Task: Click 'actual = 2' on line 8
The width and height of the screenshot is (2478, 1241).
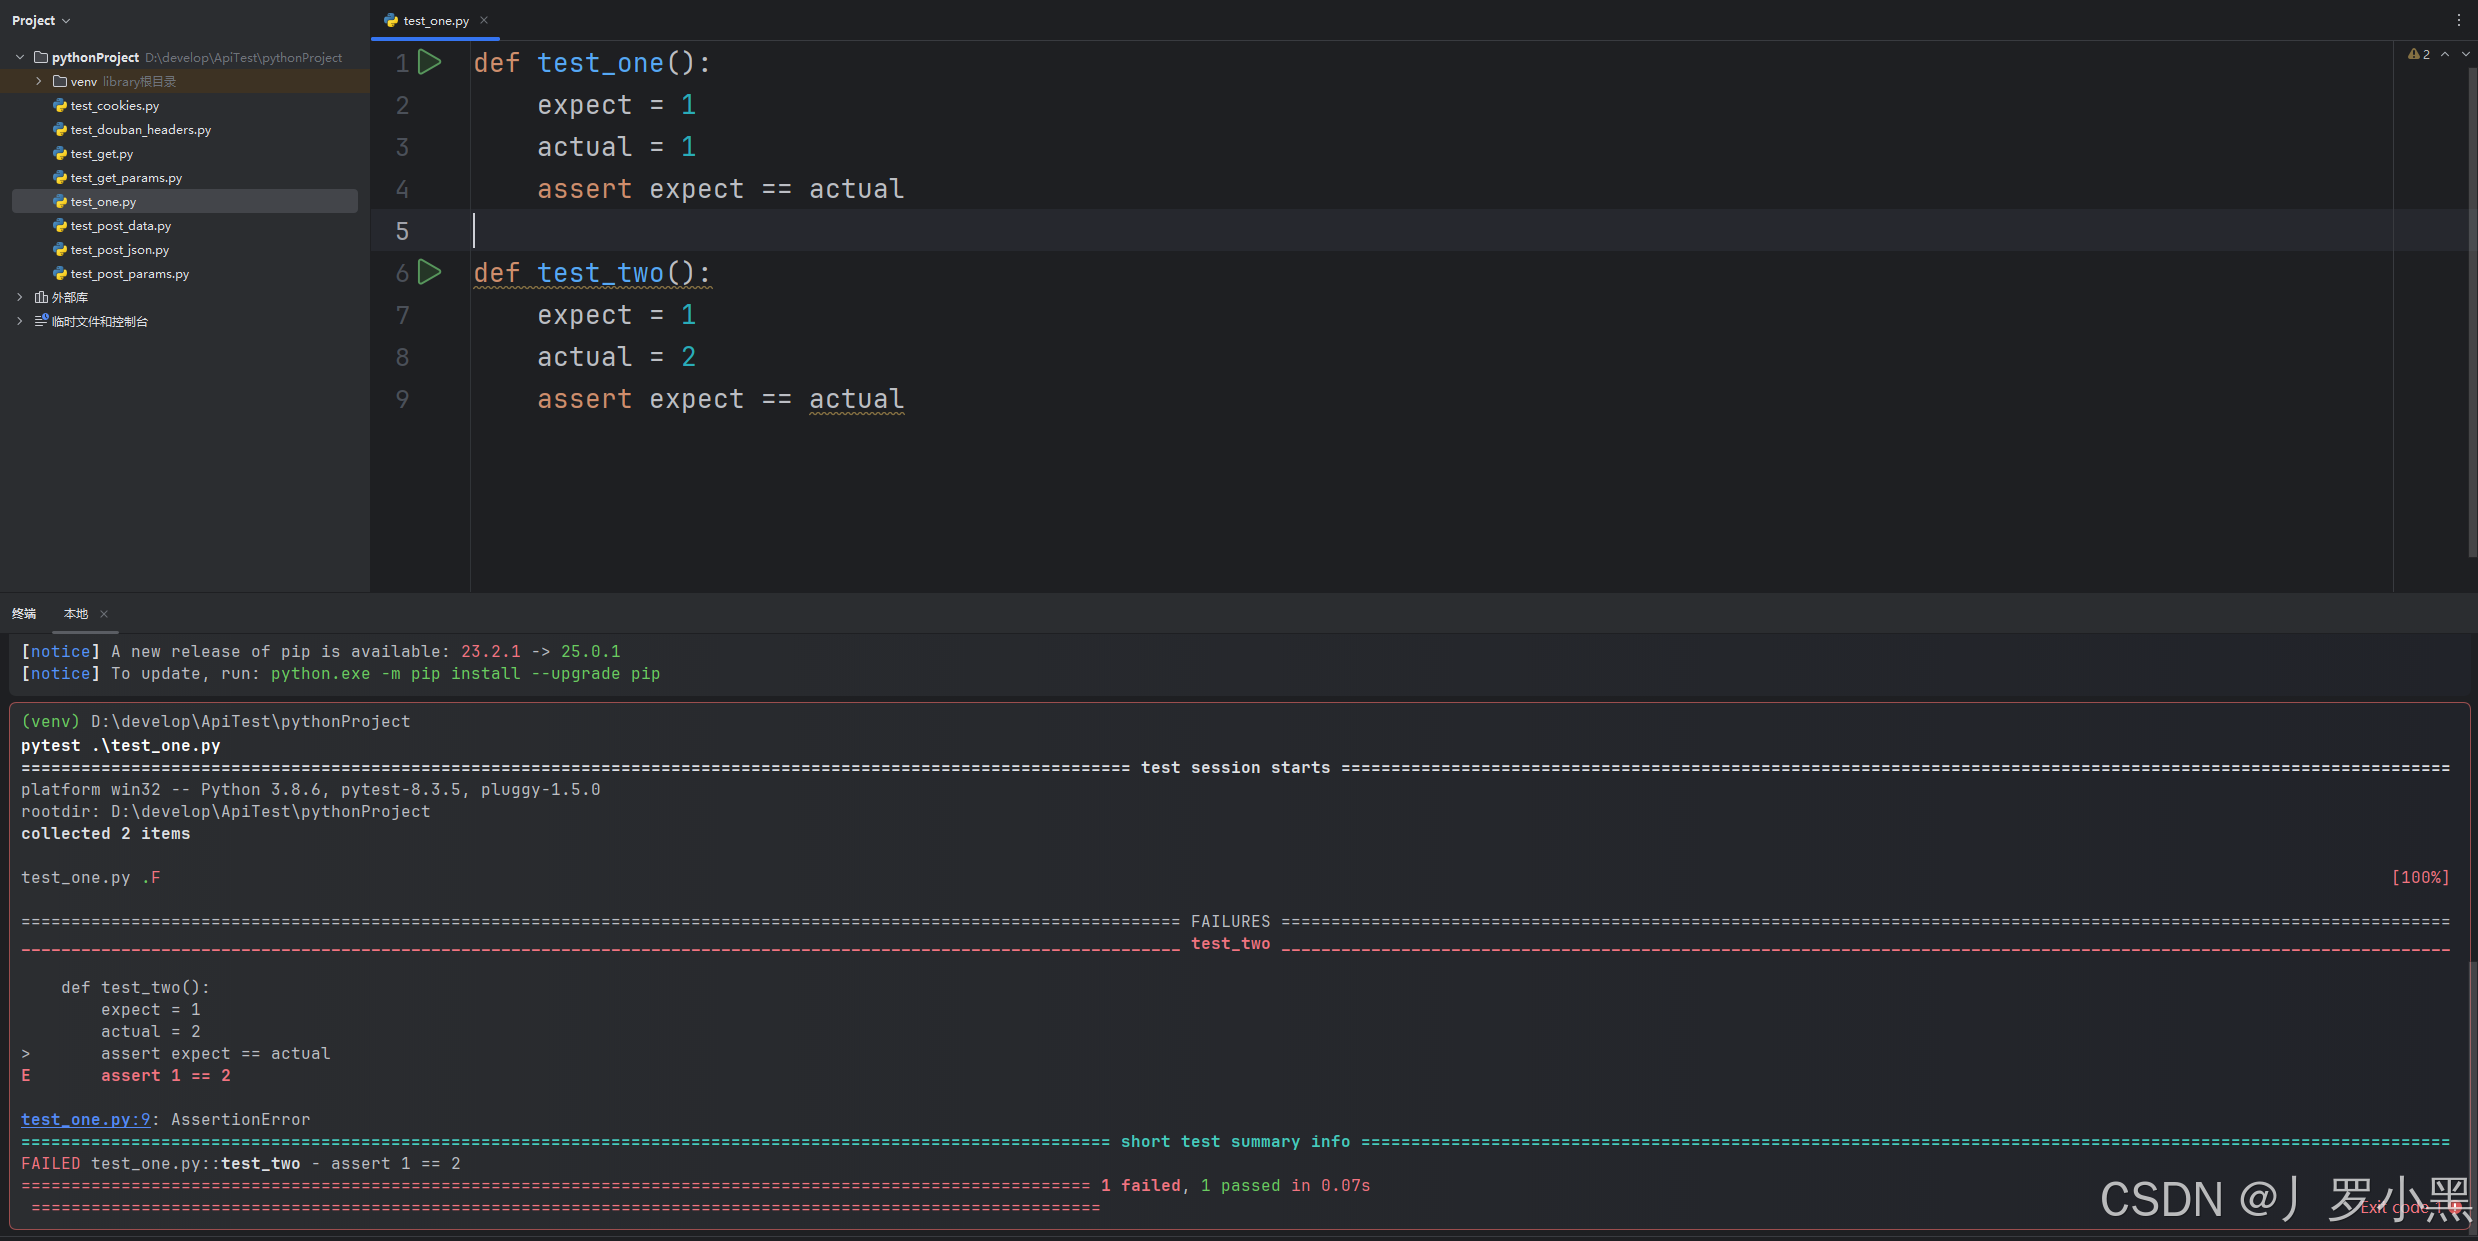Action: tap(616, 357)
